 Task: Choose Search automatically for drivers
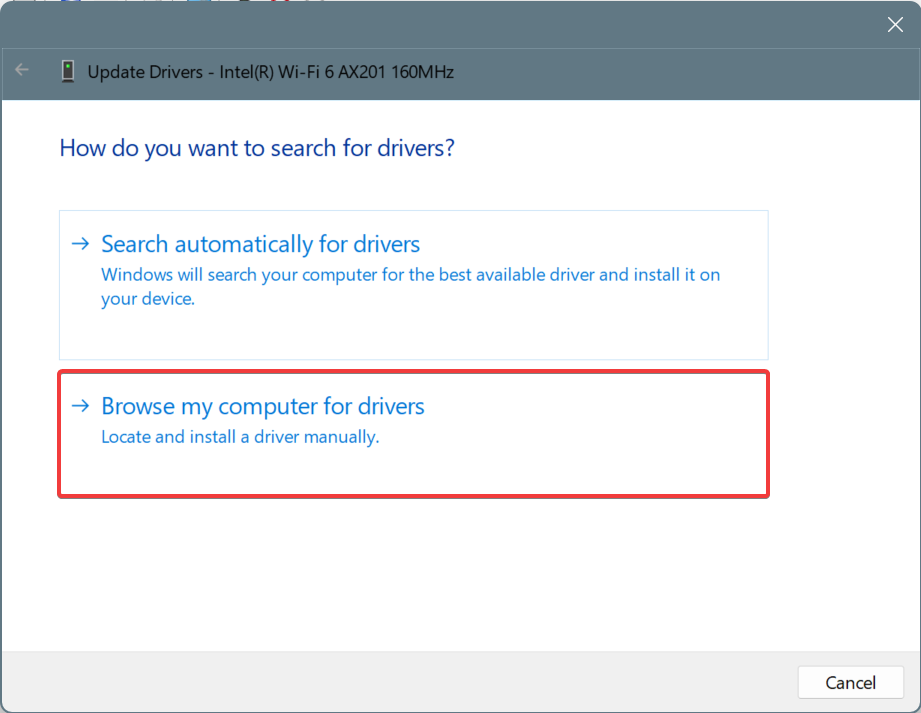coord(414,285)
